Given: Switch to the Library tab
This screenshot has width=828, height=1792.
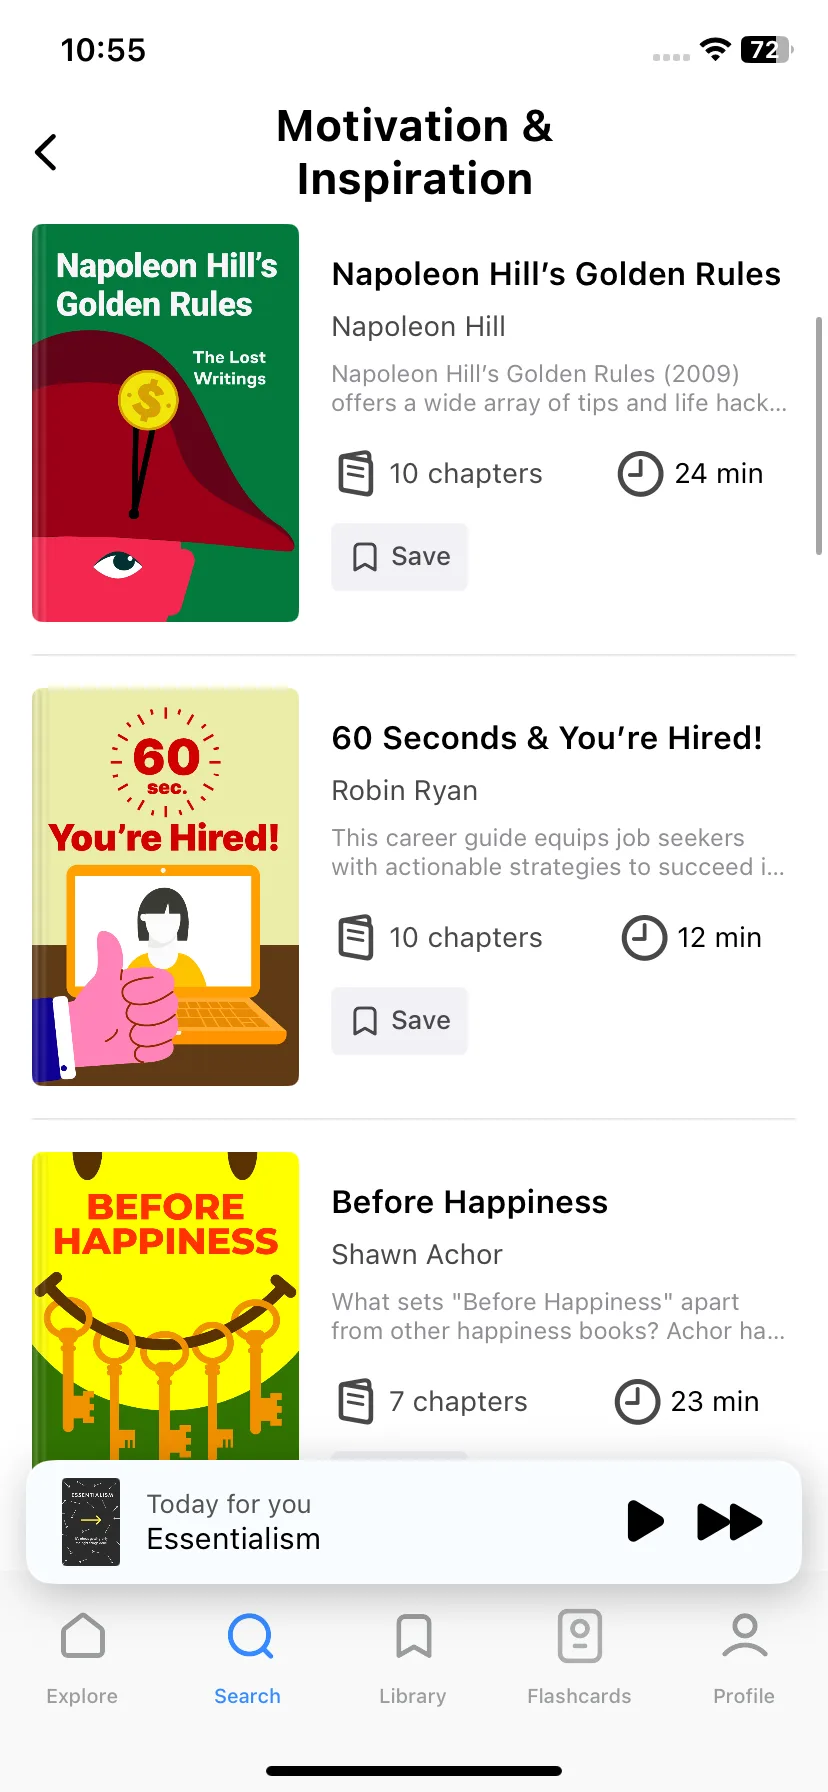Looking at the screenshot, I should (x=413, y=1636).
